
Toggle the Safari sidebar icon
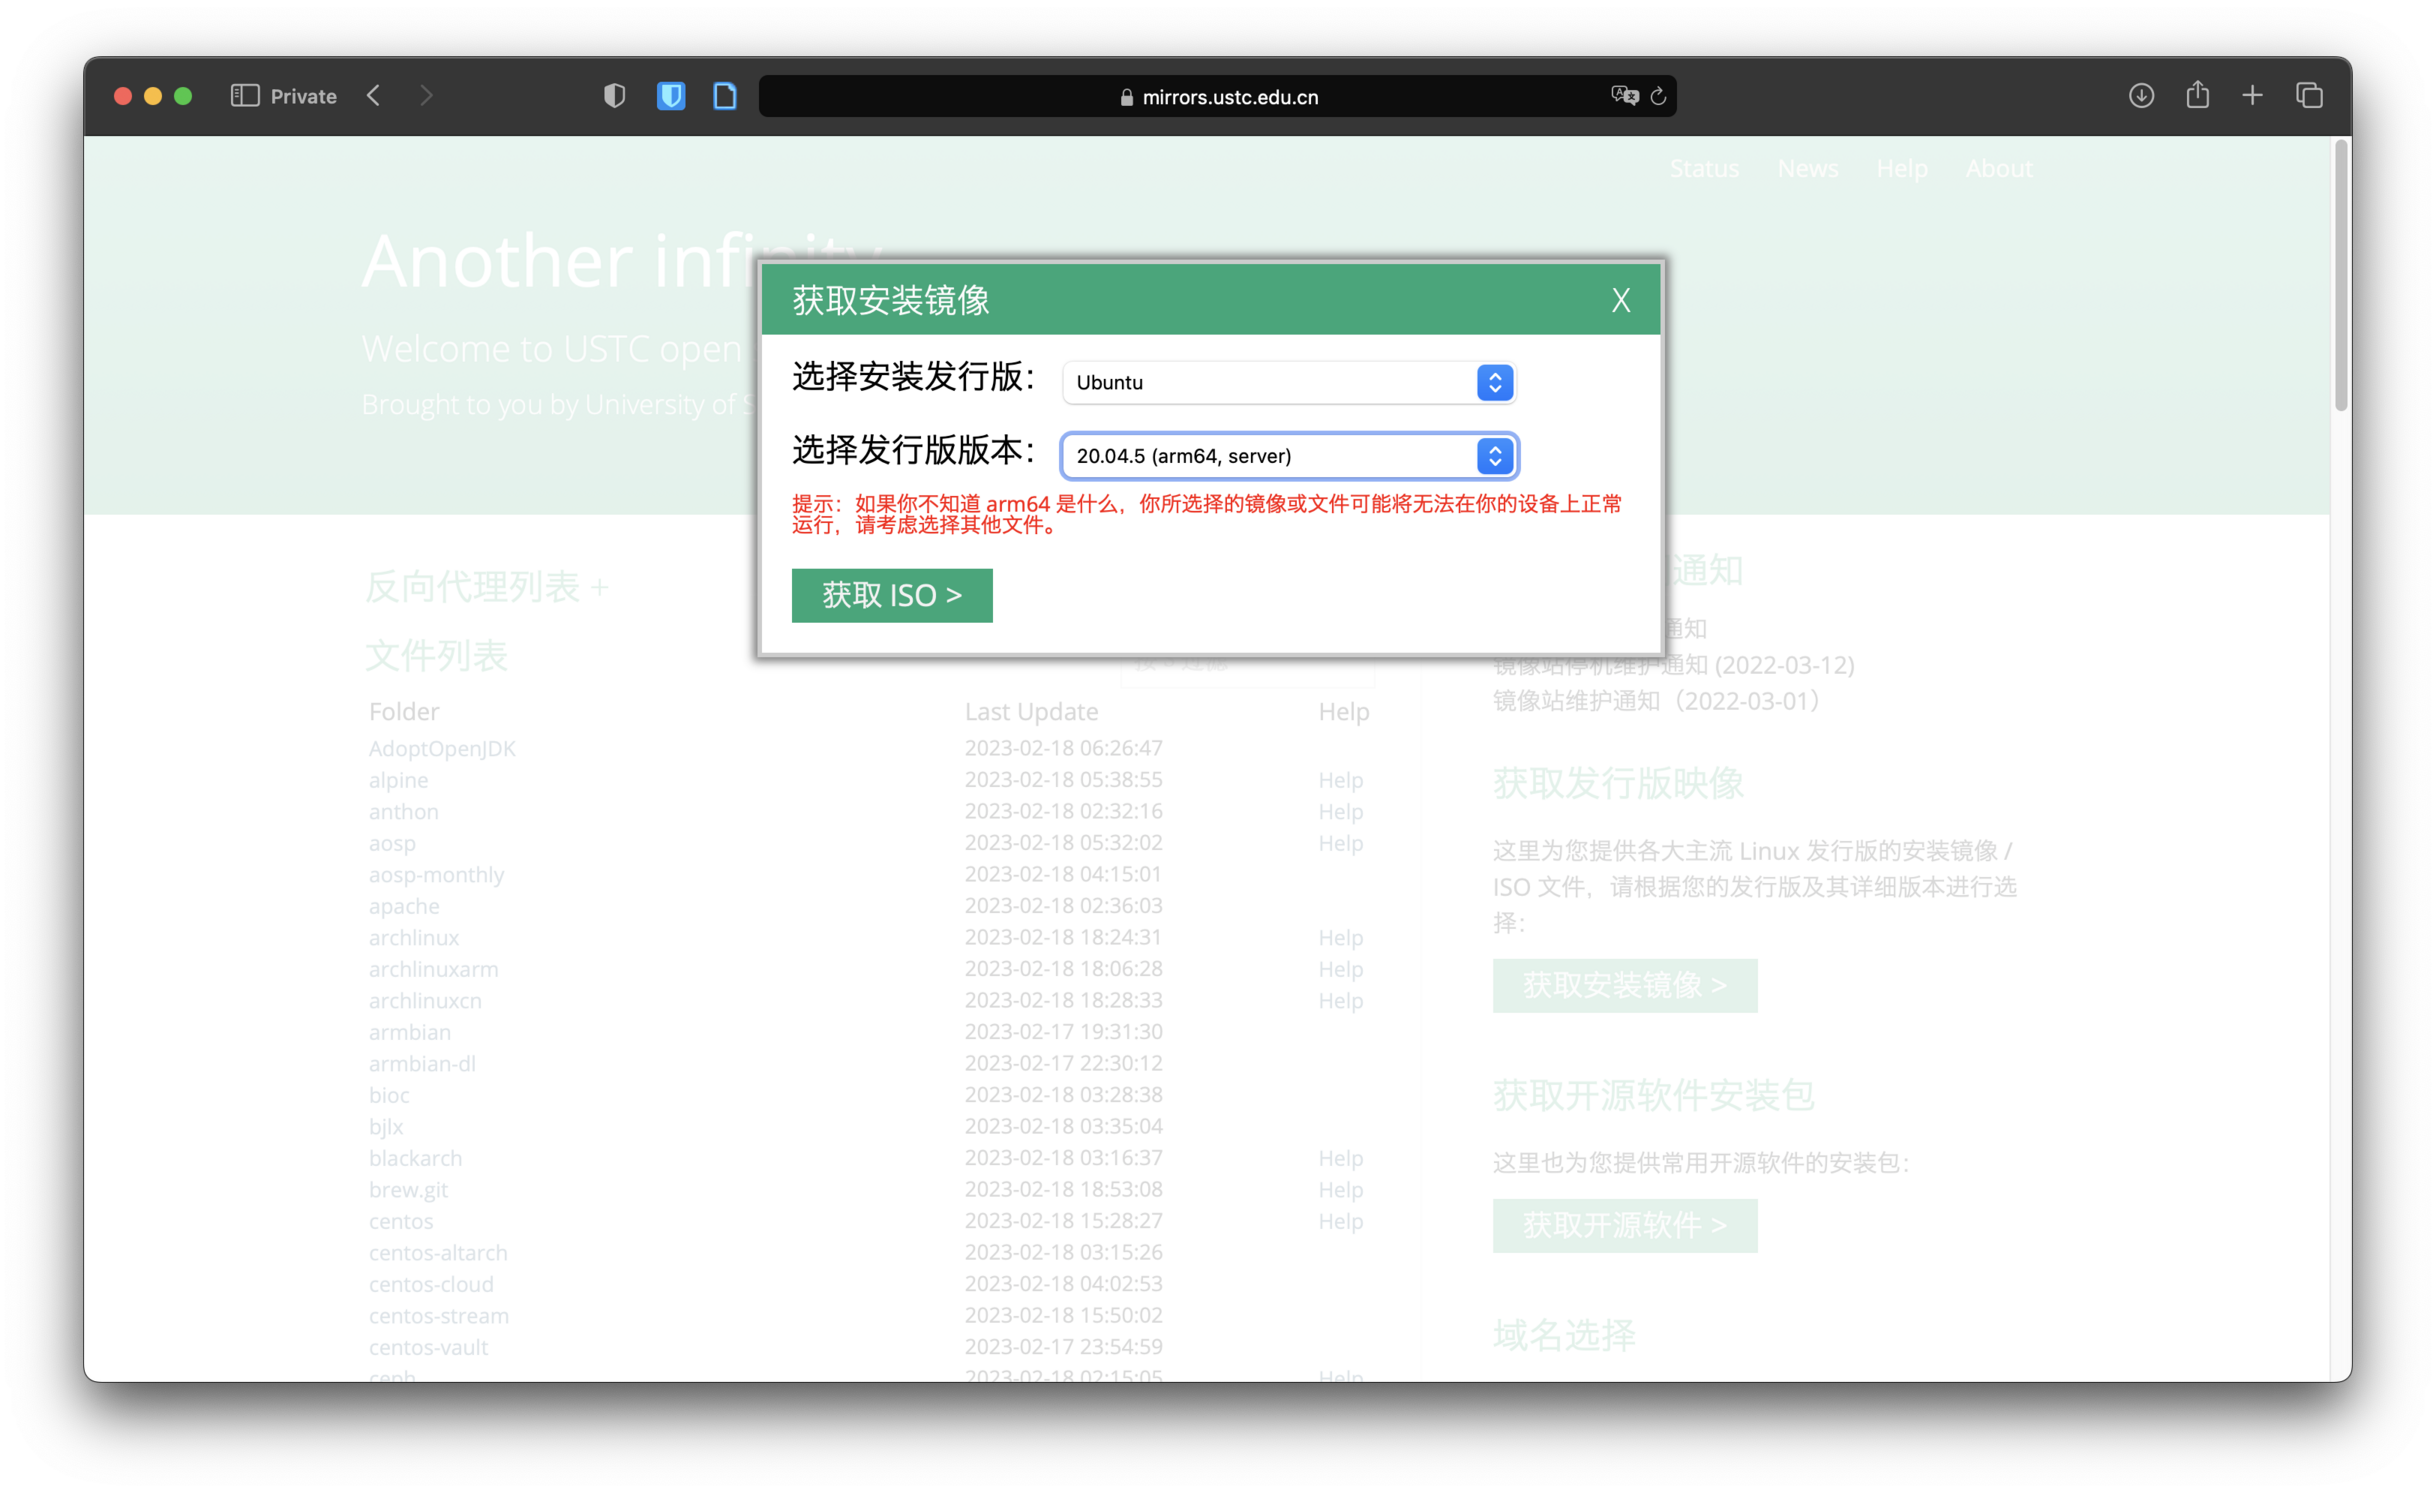[x=245, y=96]
